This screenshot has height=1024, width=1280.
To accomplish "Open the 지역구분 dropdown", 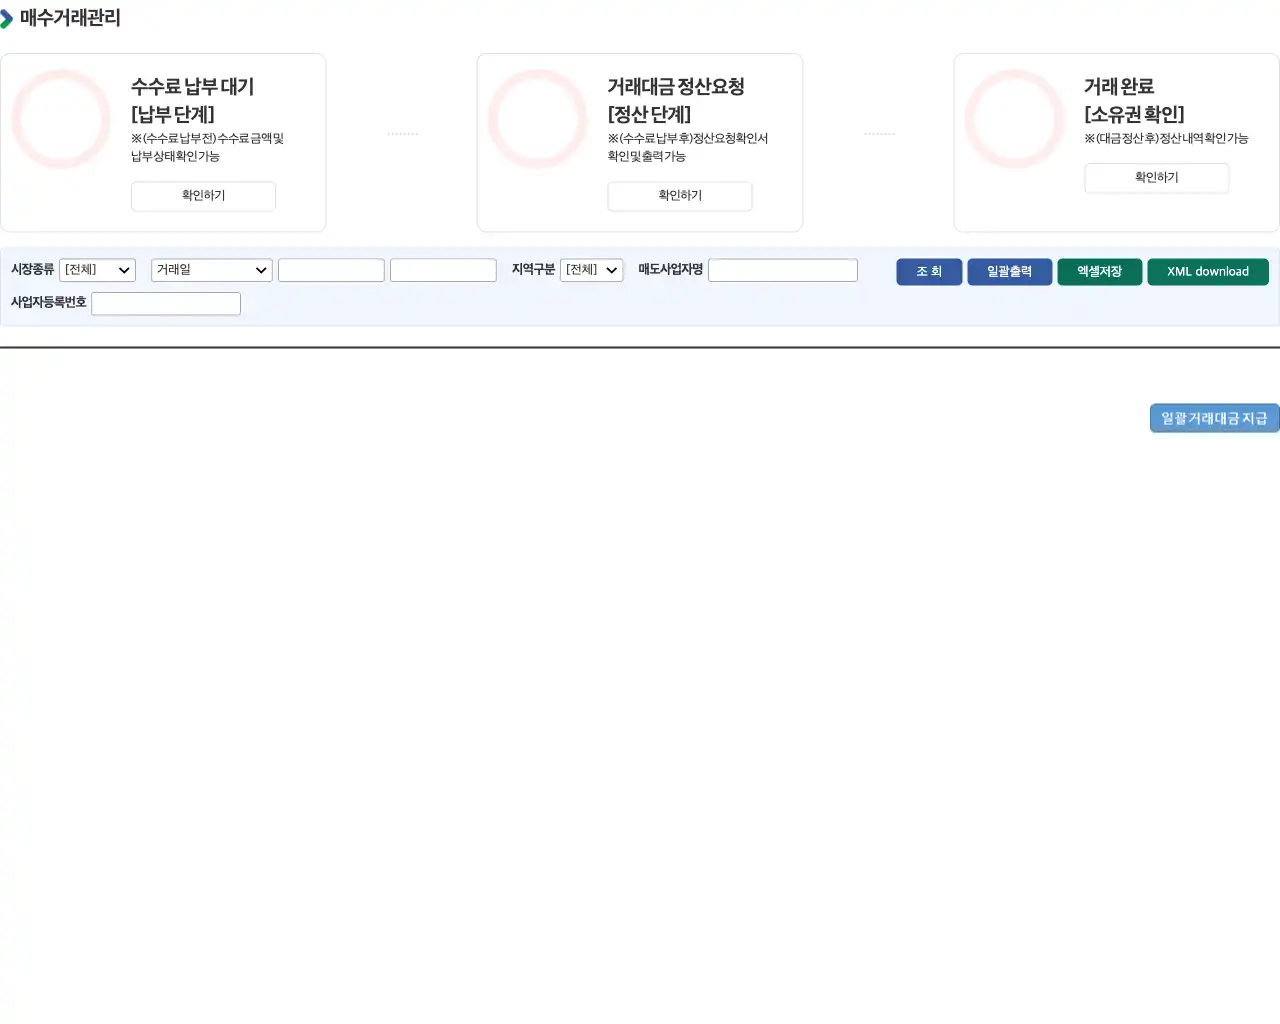I will [592, 270].
